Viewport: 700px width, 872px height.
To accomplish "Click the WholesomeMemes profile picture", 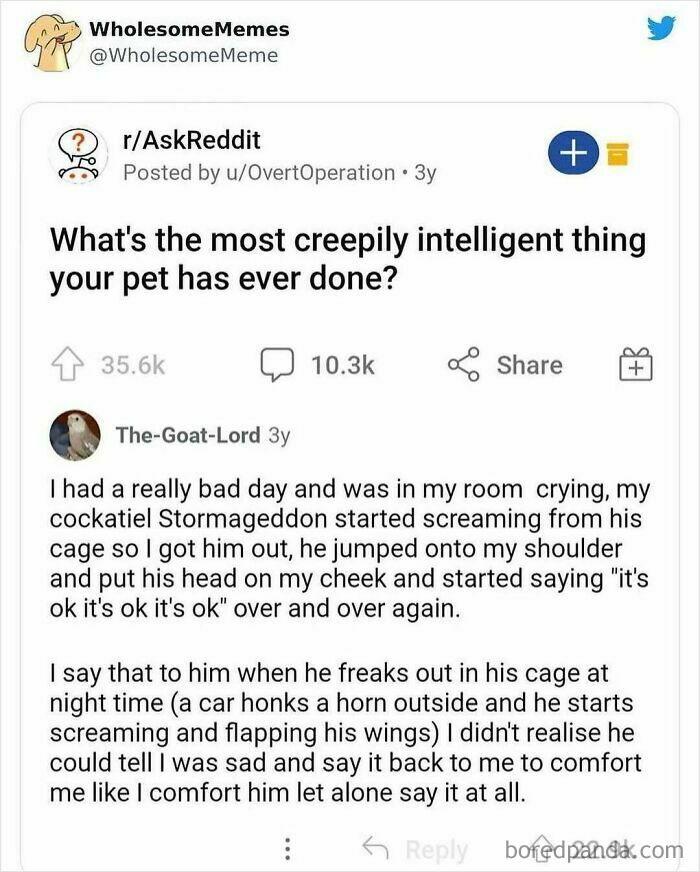I will coord(50,40).
